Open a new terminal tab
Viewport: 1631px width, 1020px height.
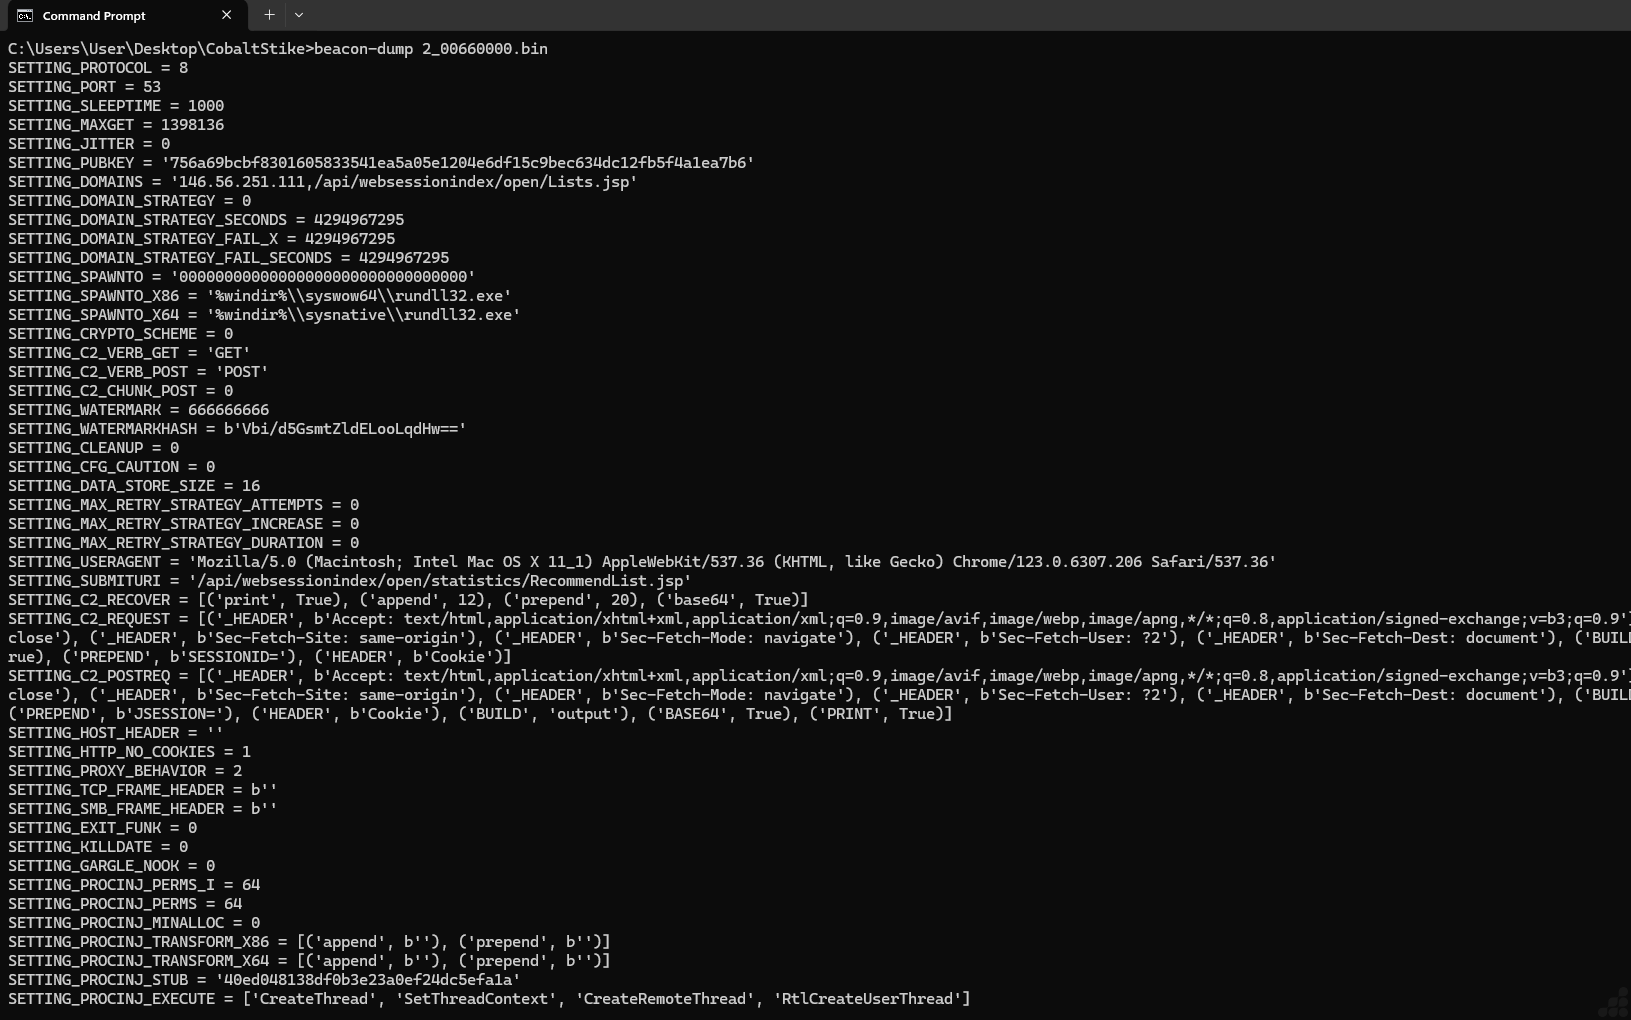269,15
